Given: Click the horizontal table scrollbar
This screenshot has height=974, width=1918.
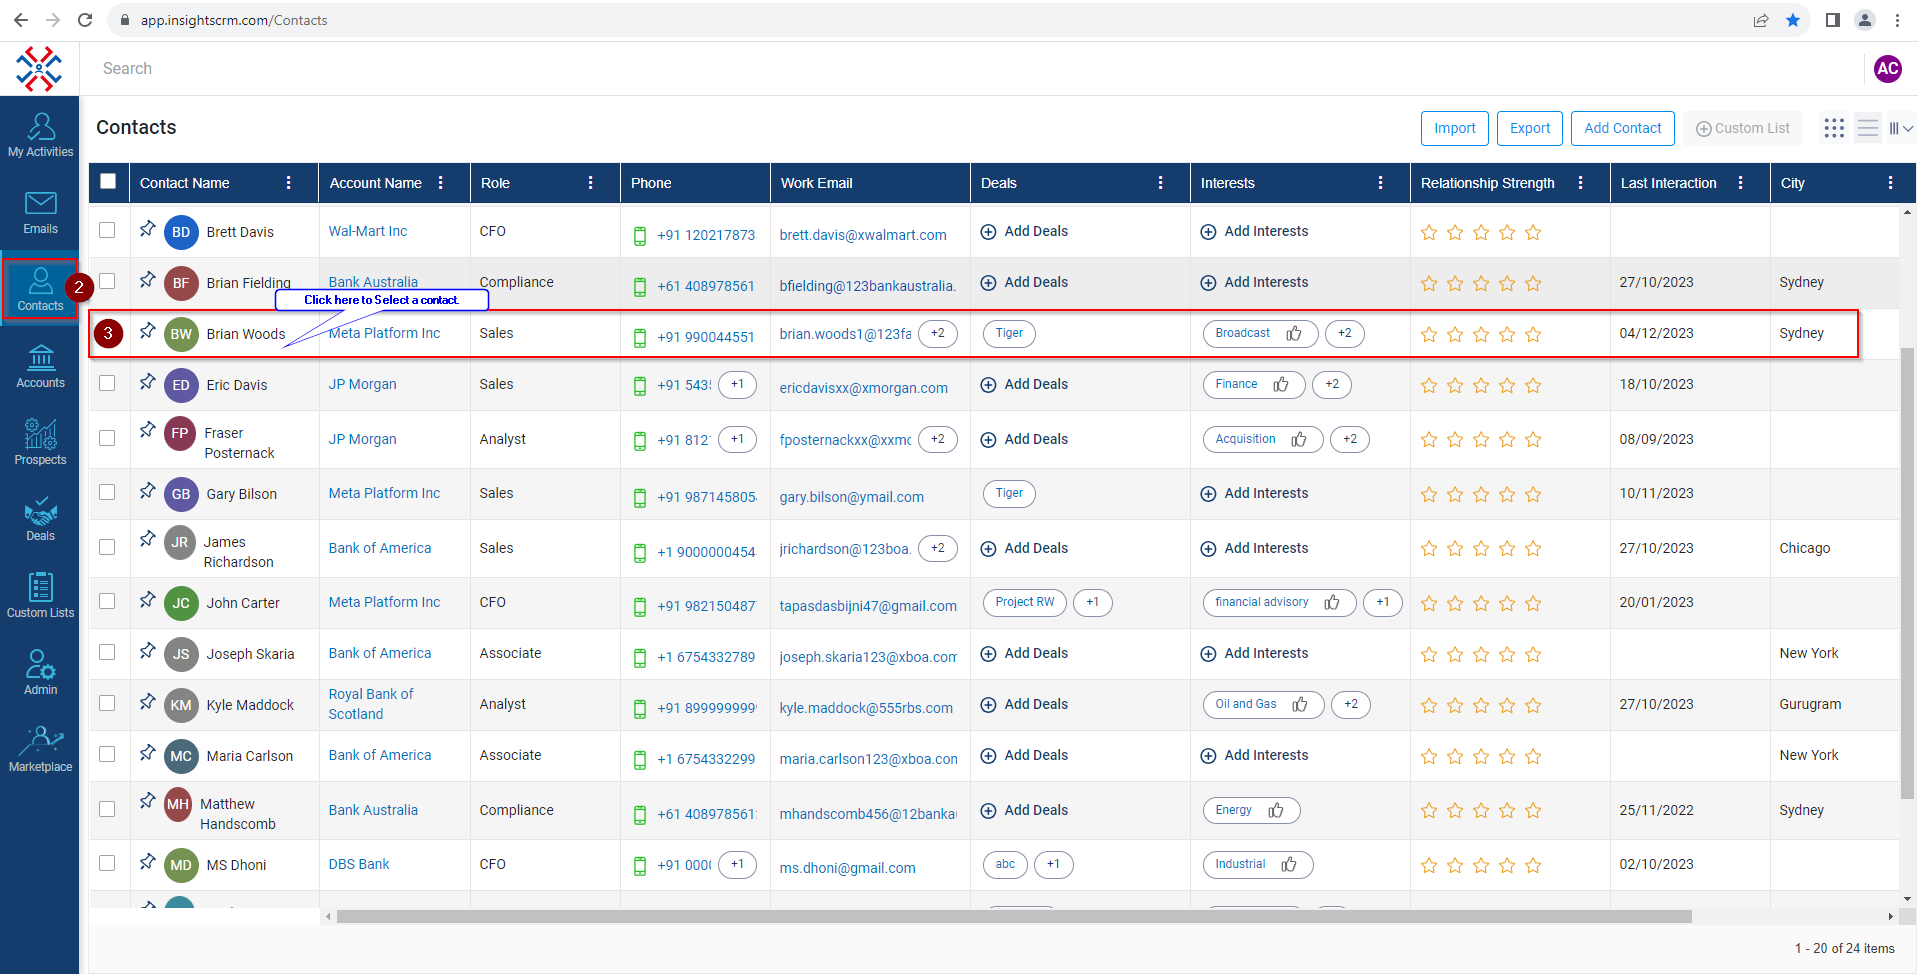Looking at the screenshot, I should pyautogui.click(x=1014, y=916).
